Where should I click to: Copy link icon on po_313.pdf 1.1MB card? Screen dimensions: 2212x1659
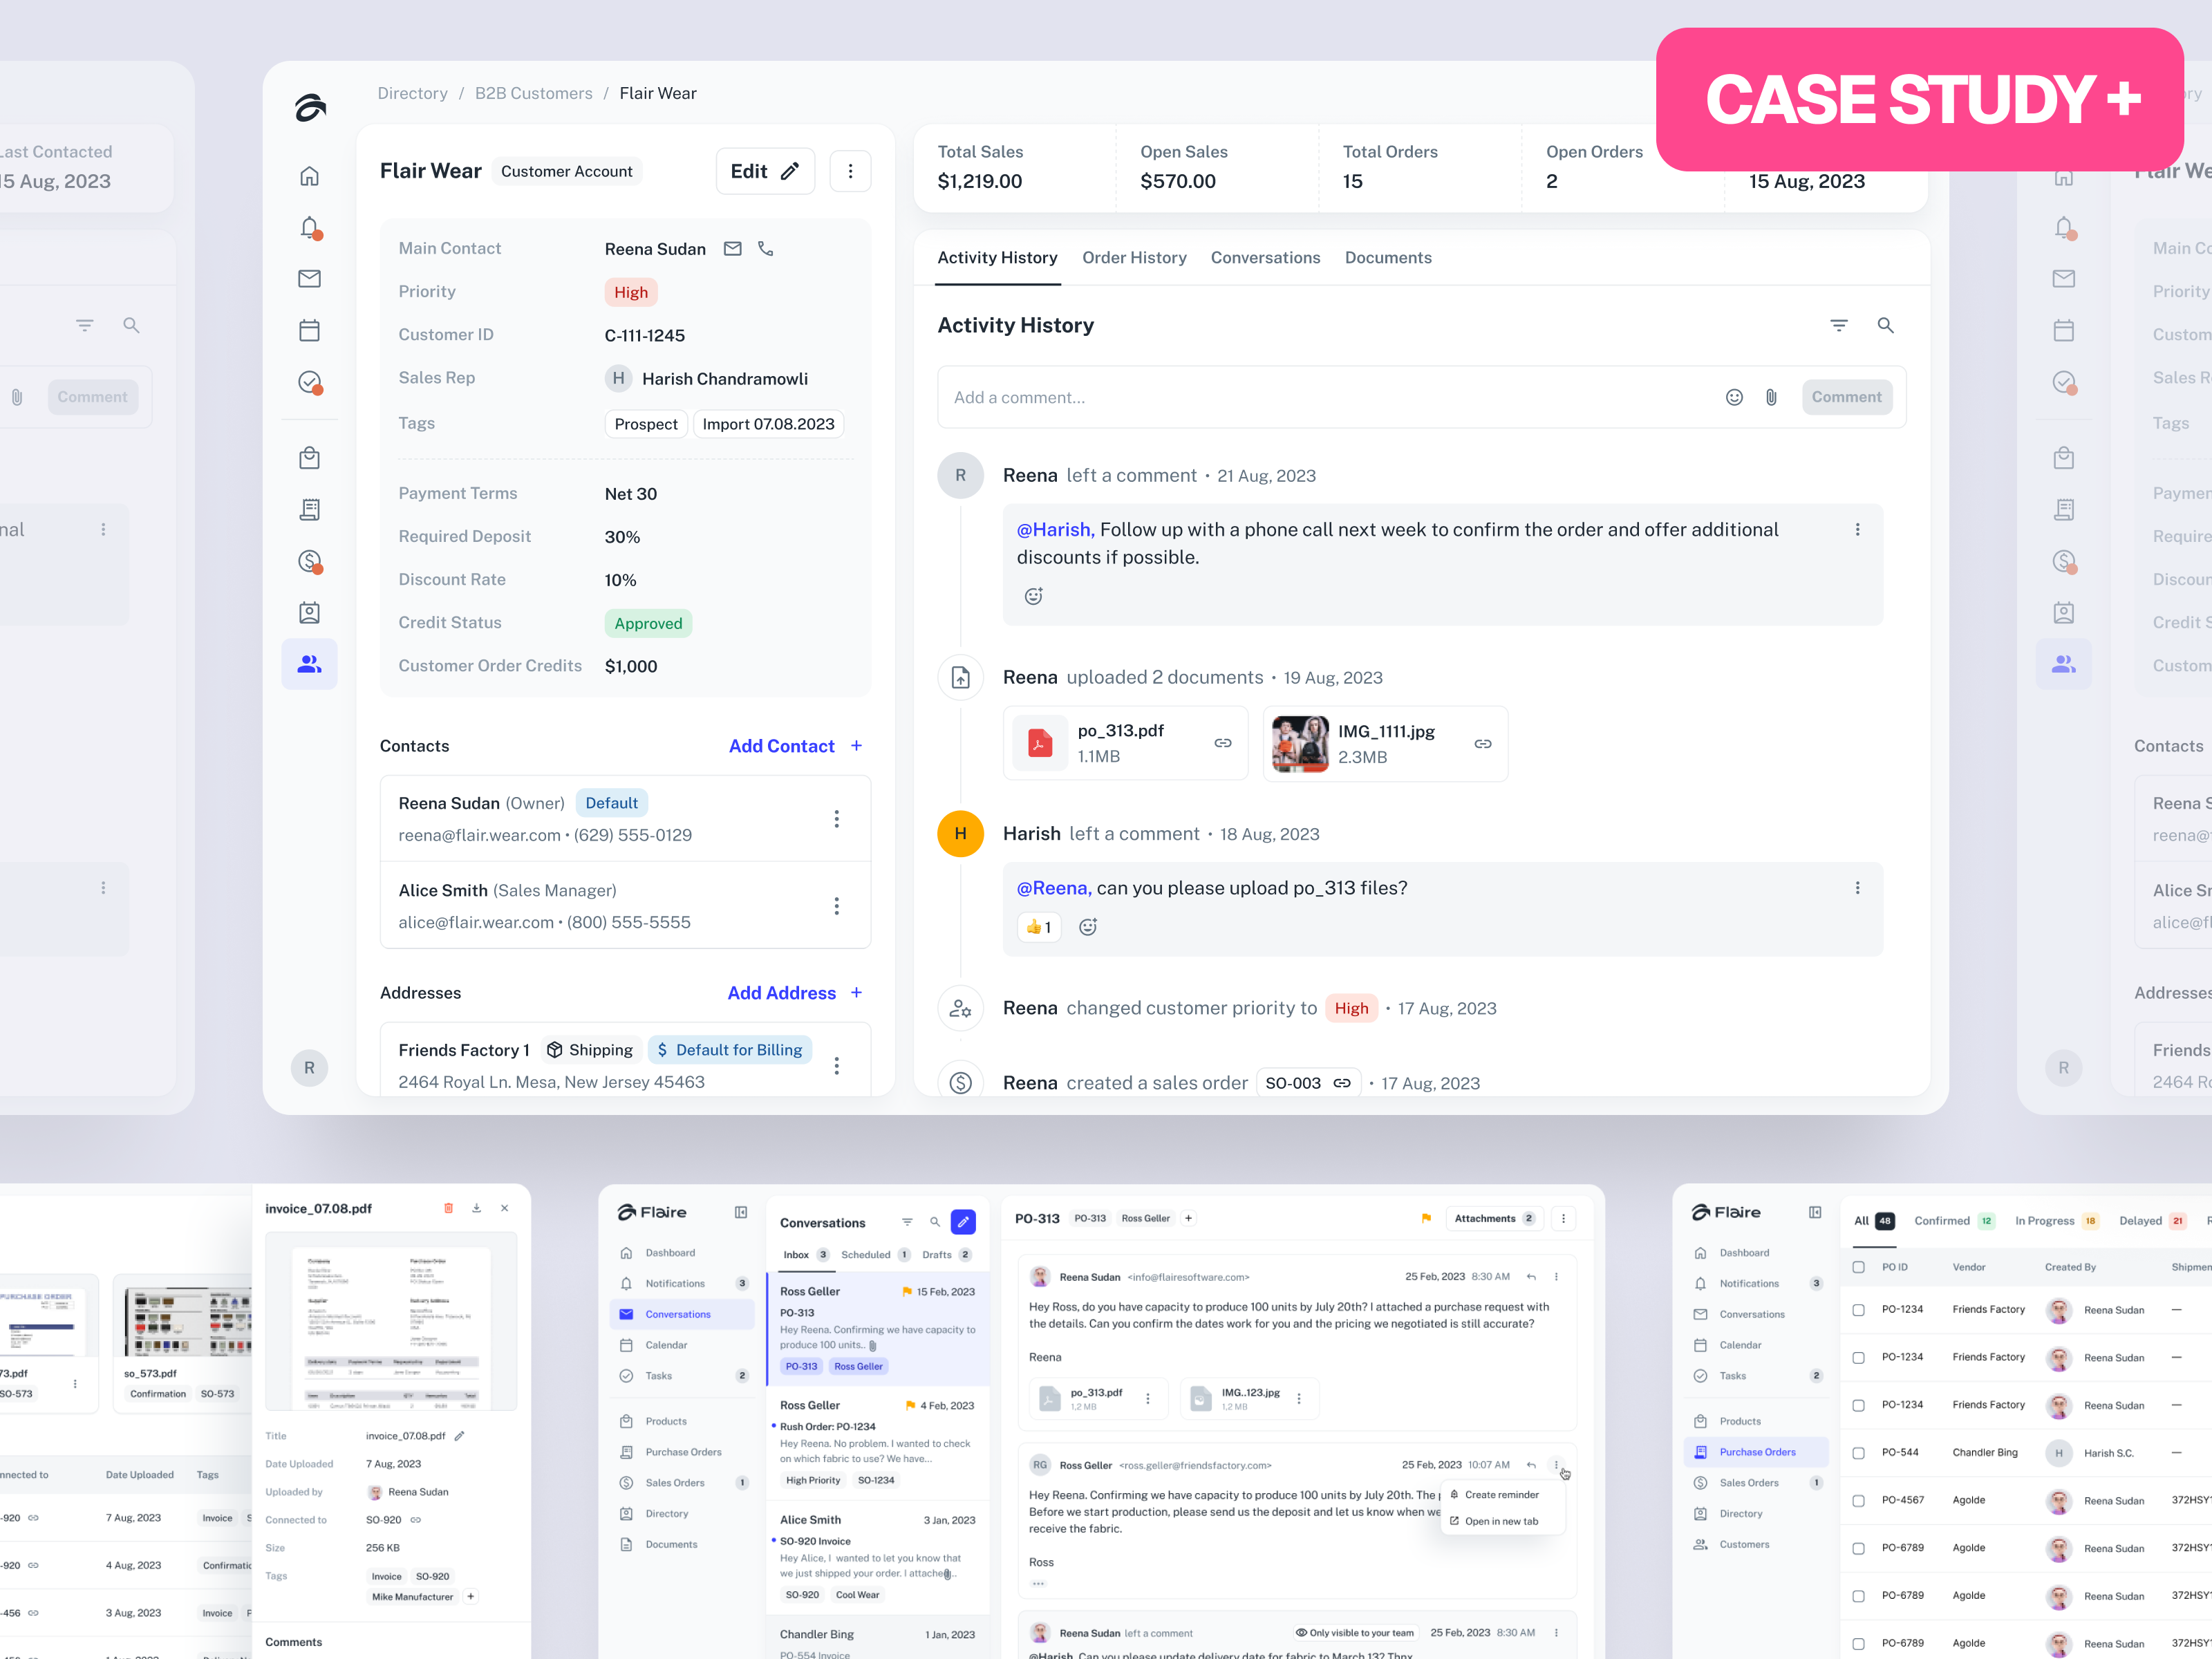[x=1223, y=743]
